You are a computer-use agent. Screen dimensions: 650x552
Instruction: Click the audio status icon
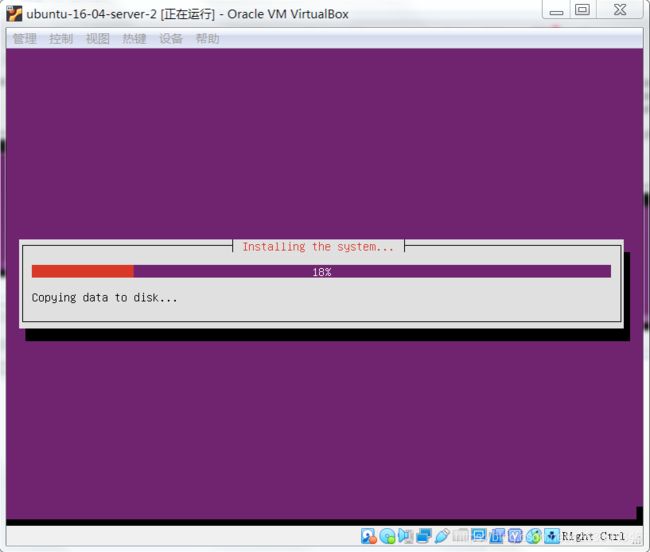(405, 536)
